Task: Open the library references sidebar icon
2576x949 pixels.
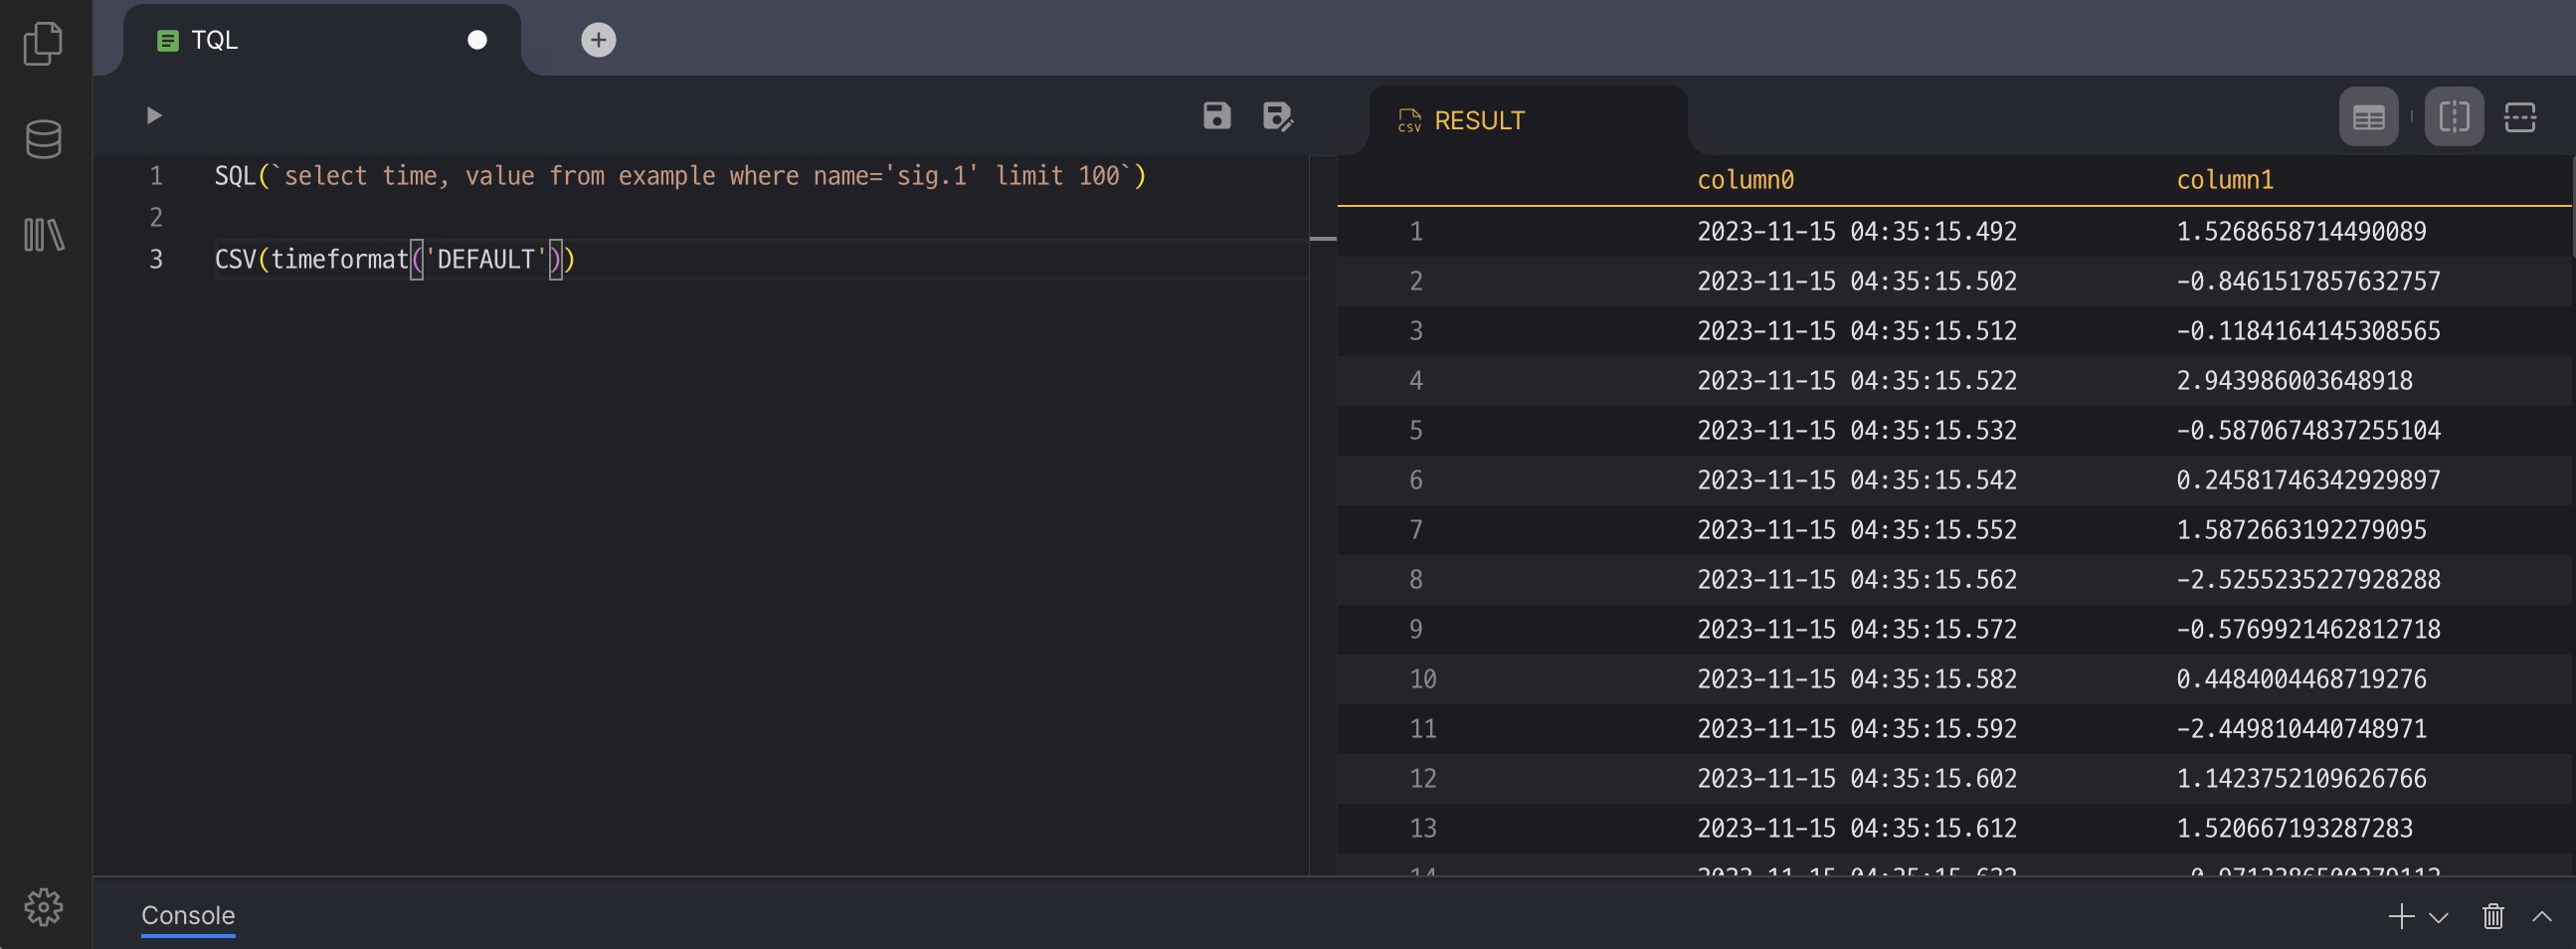Action: tap(43, 235)
